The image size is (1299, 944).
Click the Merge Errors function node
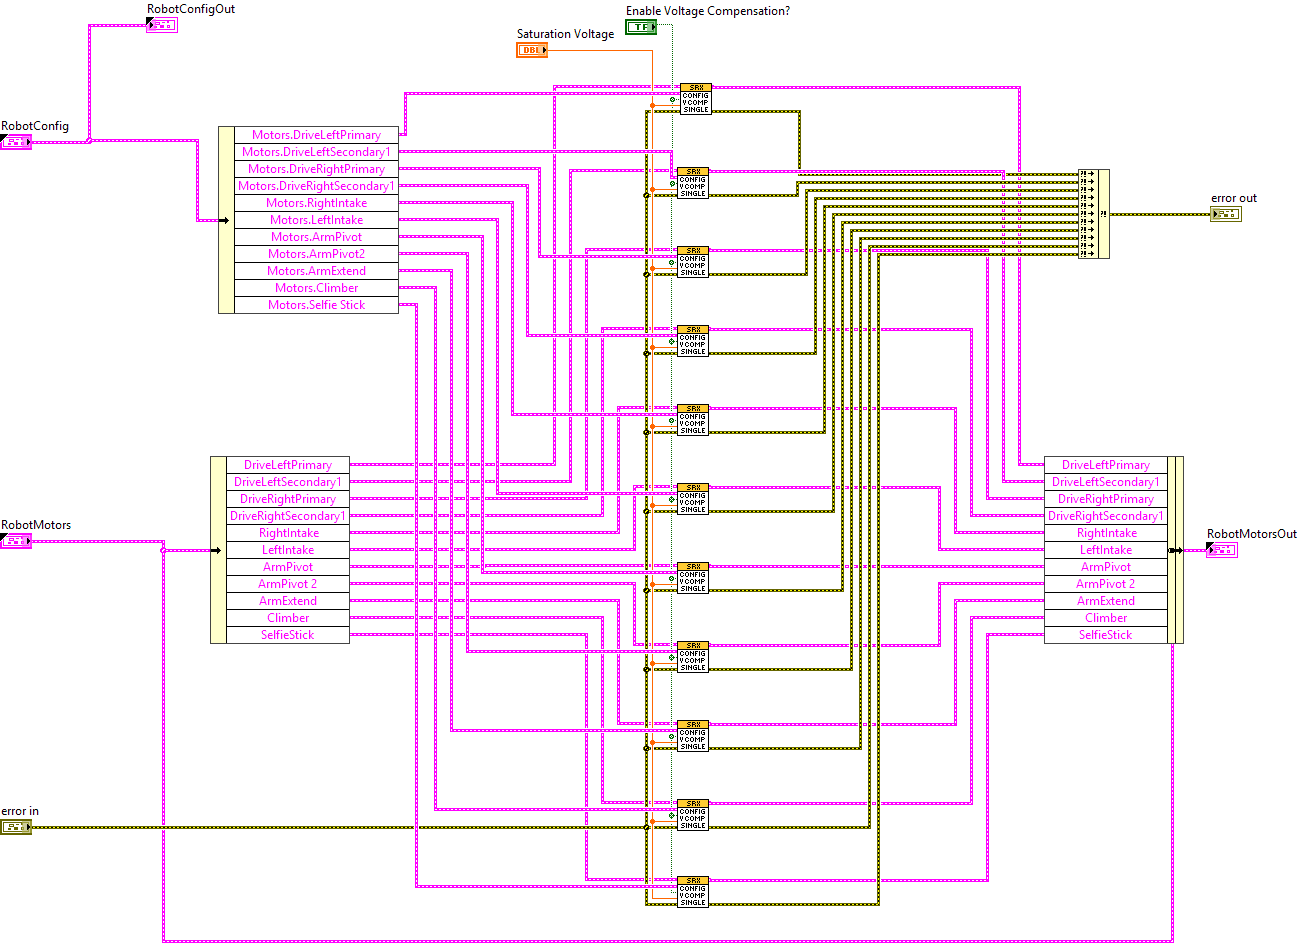coord(1094,213)
